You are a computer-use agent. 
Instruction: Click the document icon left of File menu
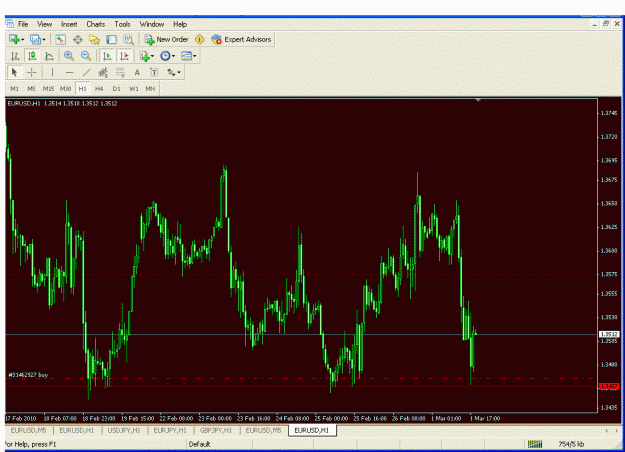[10, 24]
